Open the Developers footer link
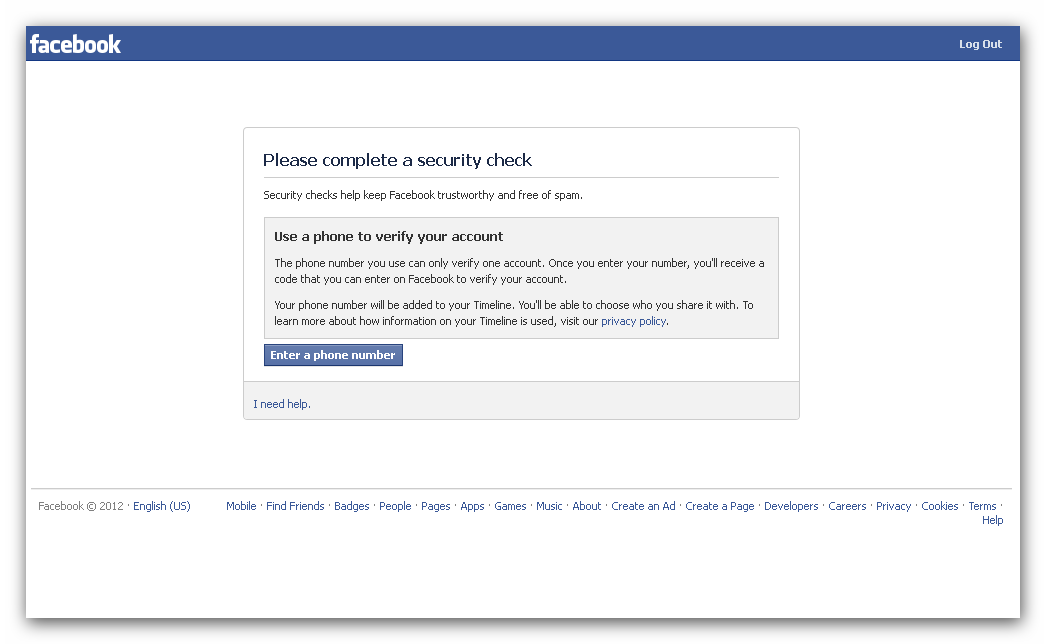This screenshot has width=1046, height=644. pyautogui.click(x=791, y=506)
